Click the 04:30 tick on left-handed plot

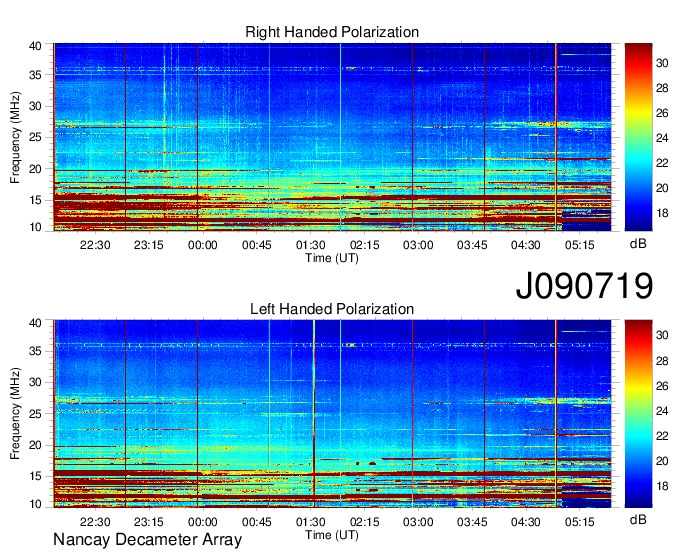pyautogui.click(x=526, y=522)
